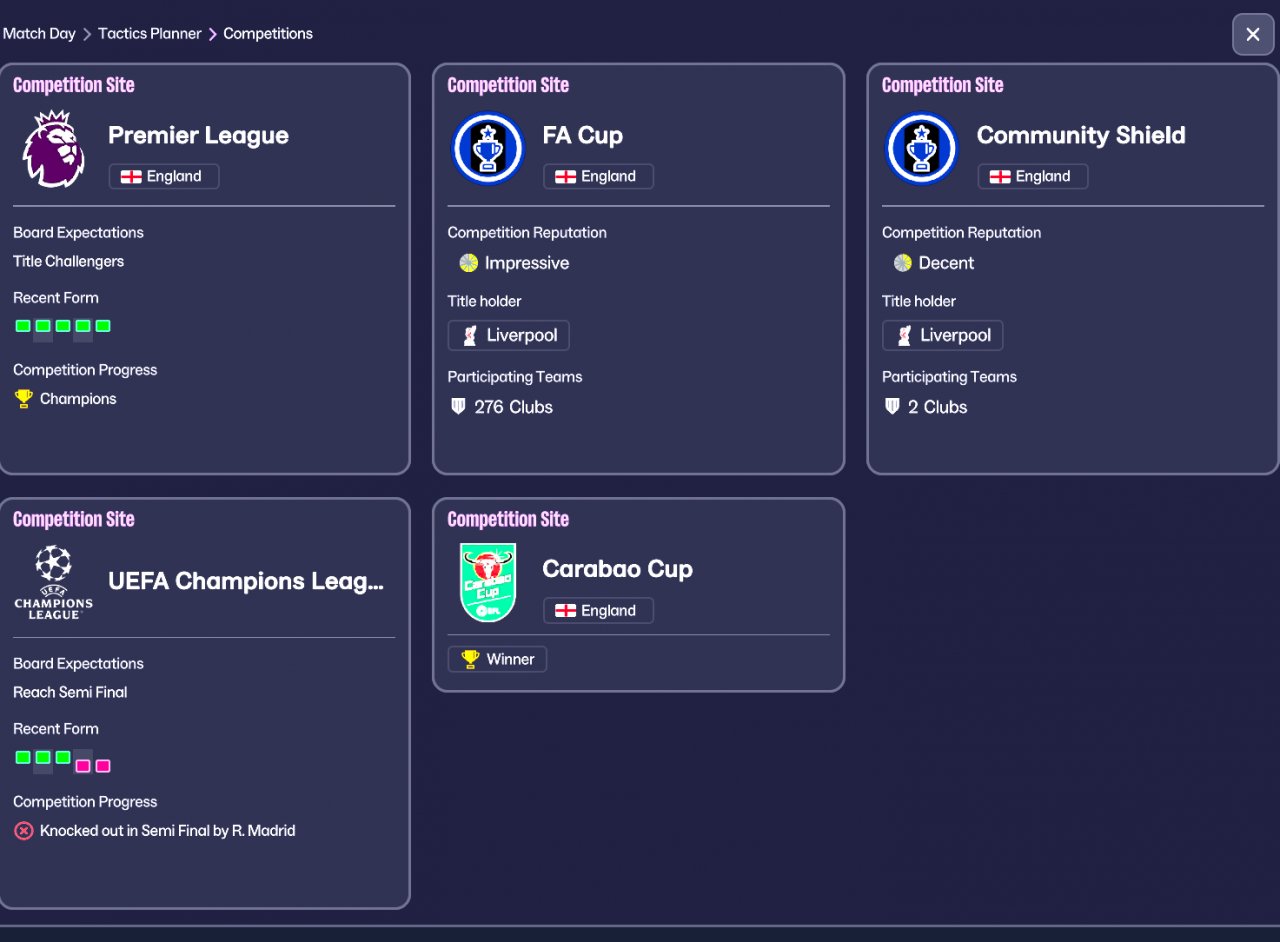This screenshot has width=1280, height=942.
Task: Click the Premier League lion logo
Action: [x=53, y=149]
